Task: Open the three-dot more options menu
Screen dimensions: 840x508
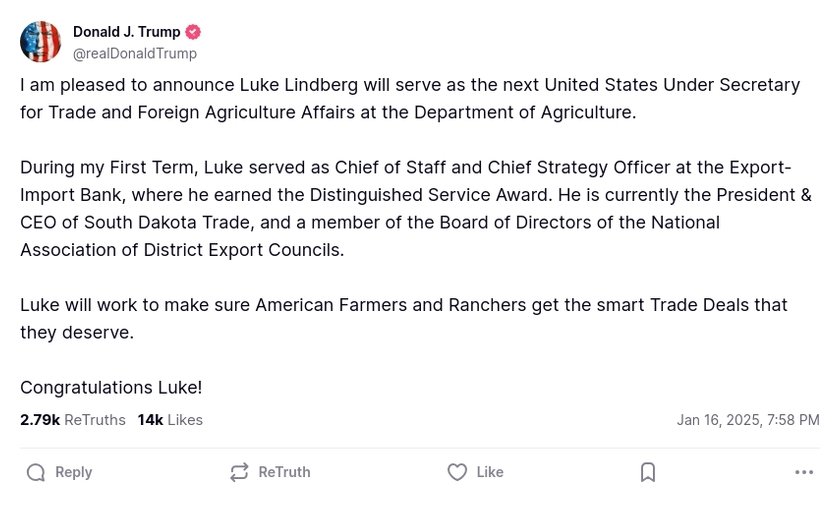Action: pyautogui.click(x=804, y=472)
